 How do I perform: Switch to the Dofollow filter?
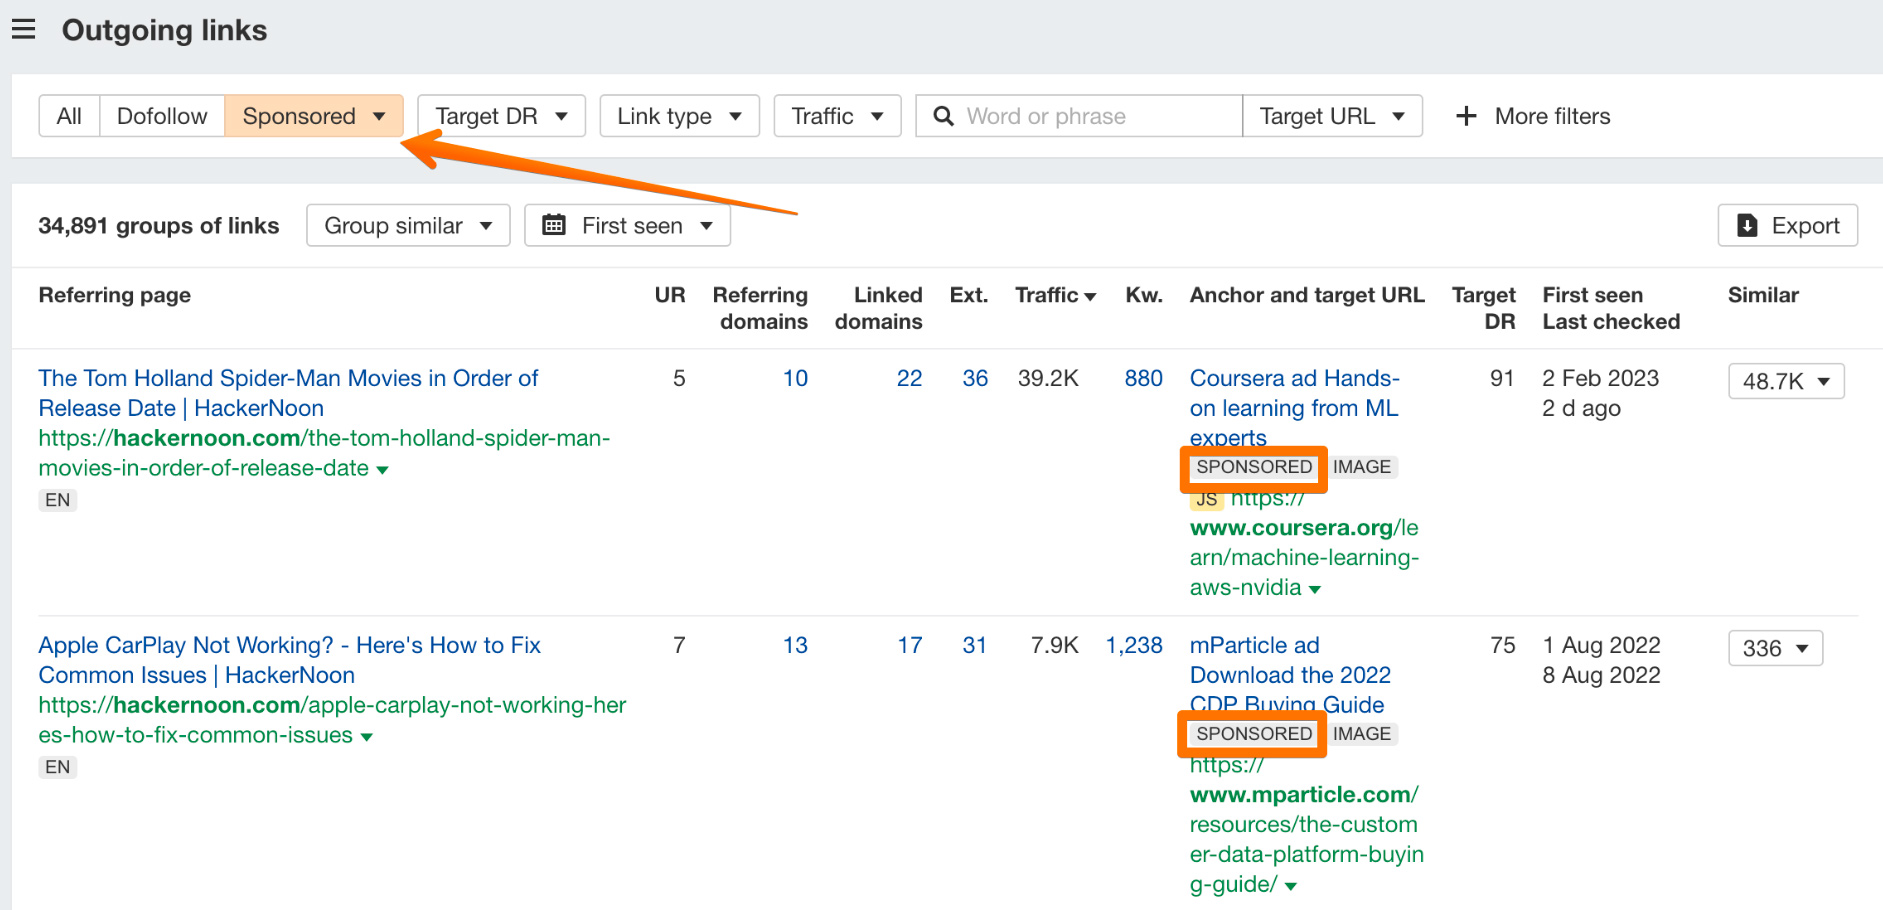162,116
